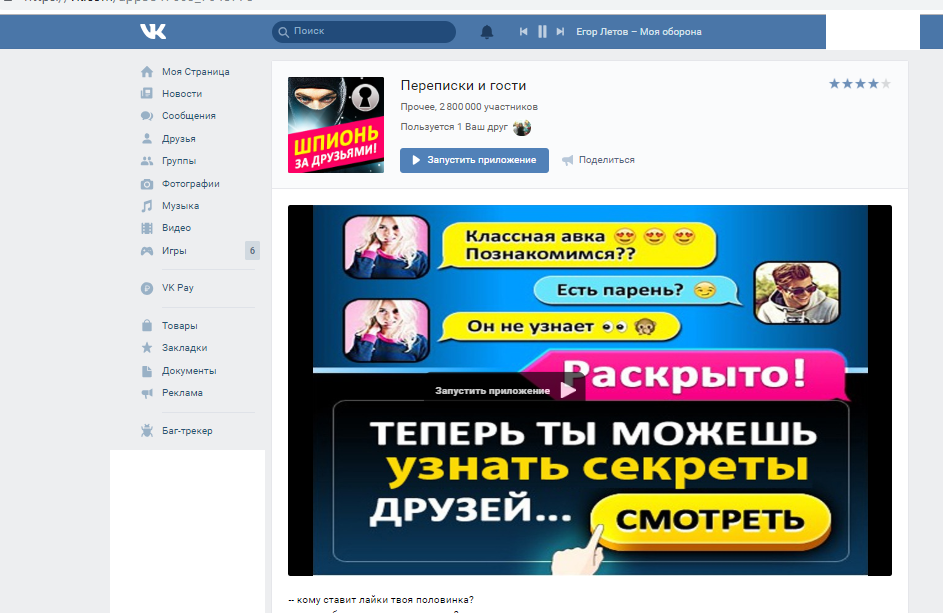This screenshot has width=943, height=613.
Task: Click the camera icon beside Фотографии
Action: click(x=147, y=183)
